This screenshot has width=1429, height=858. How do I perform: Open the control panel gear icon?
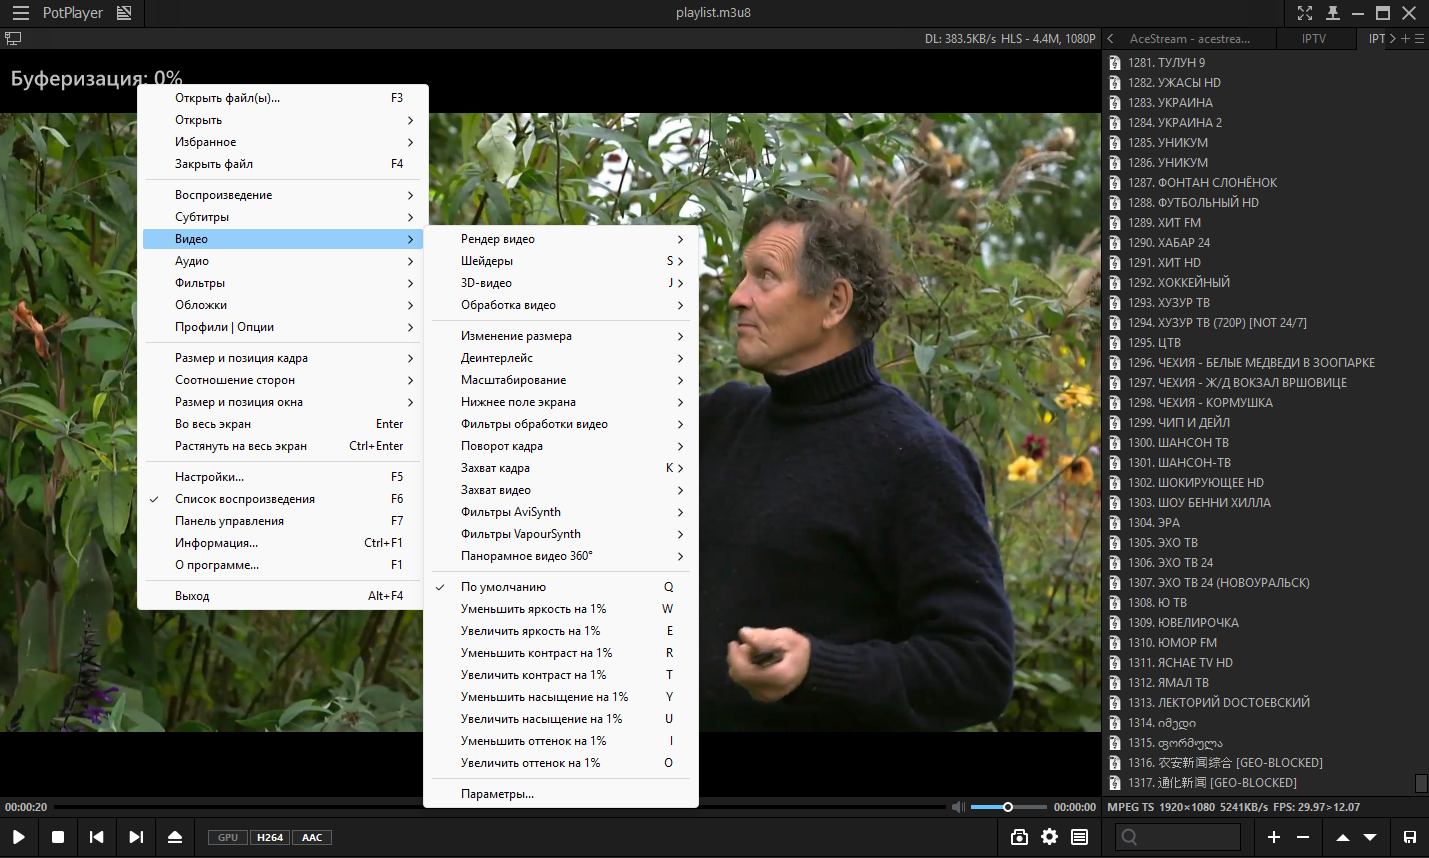1049,837
